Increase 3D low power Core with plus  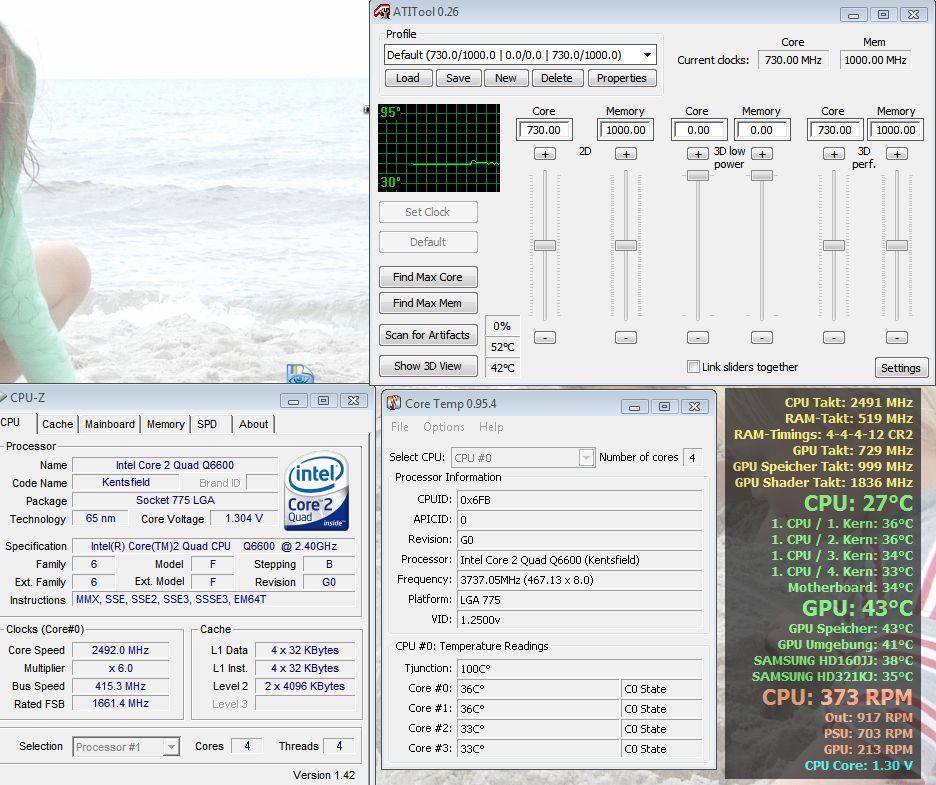point(698,154)
